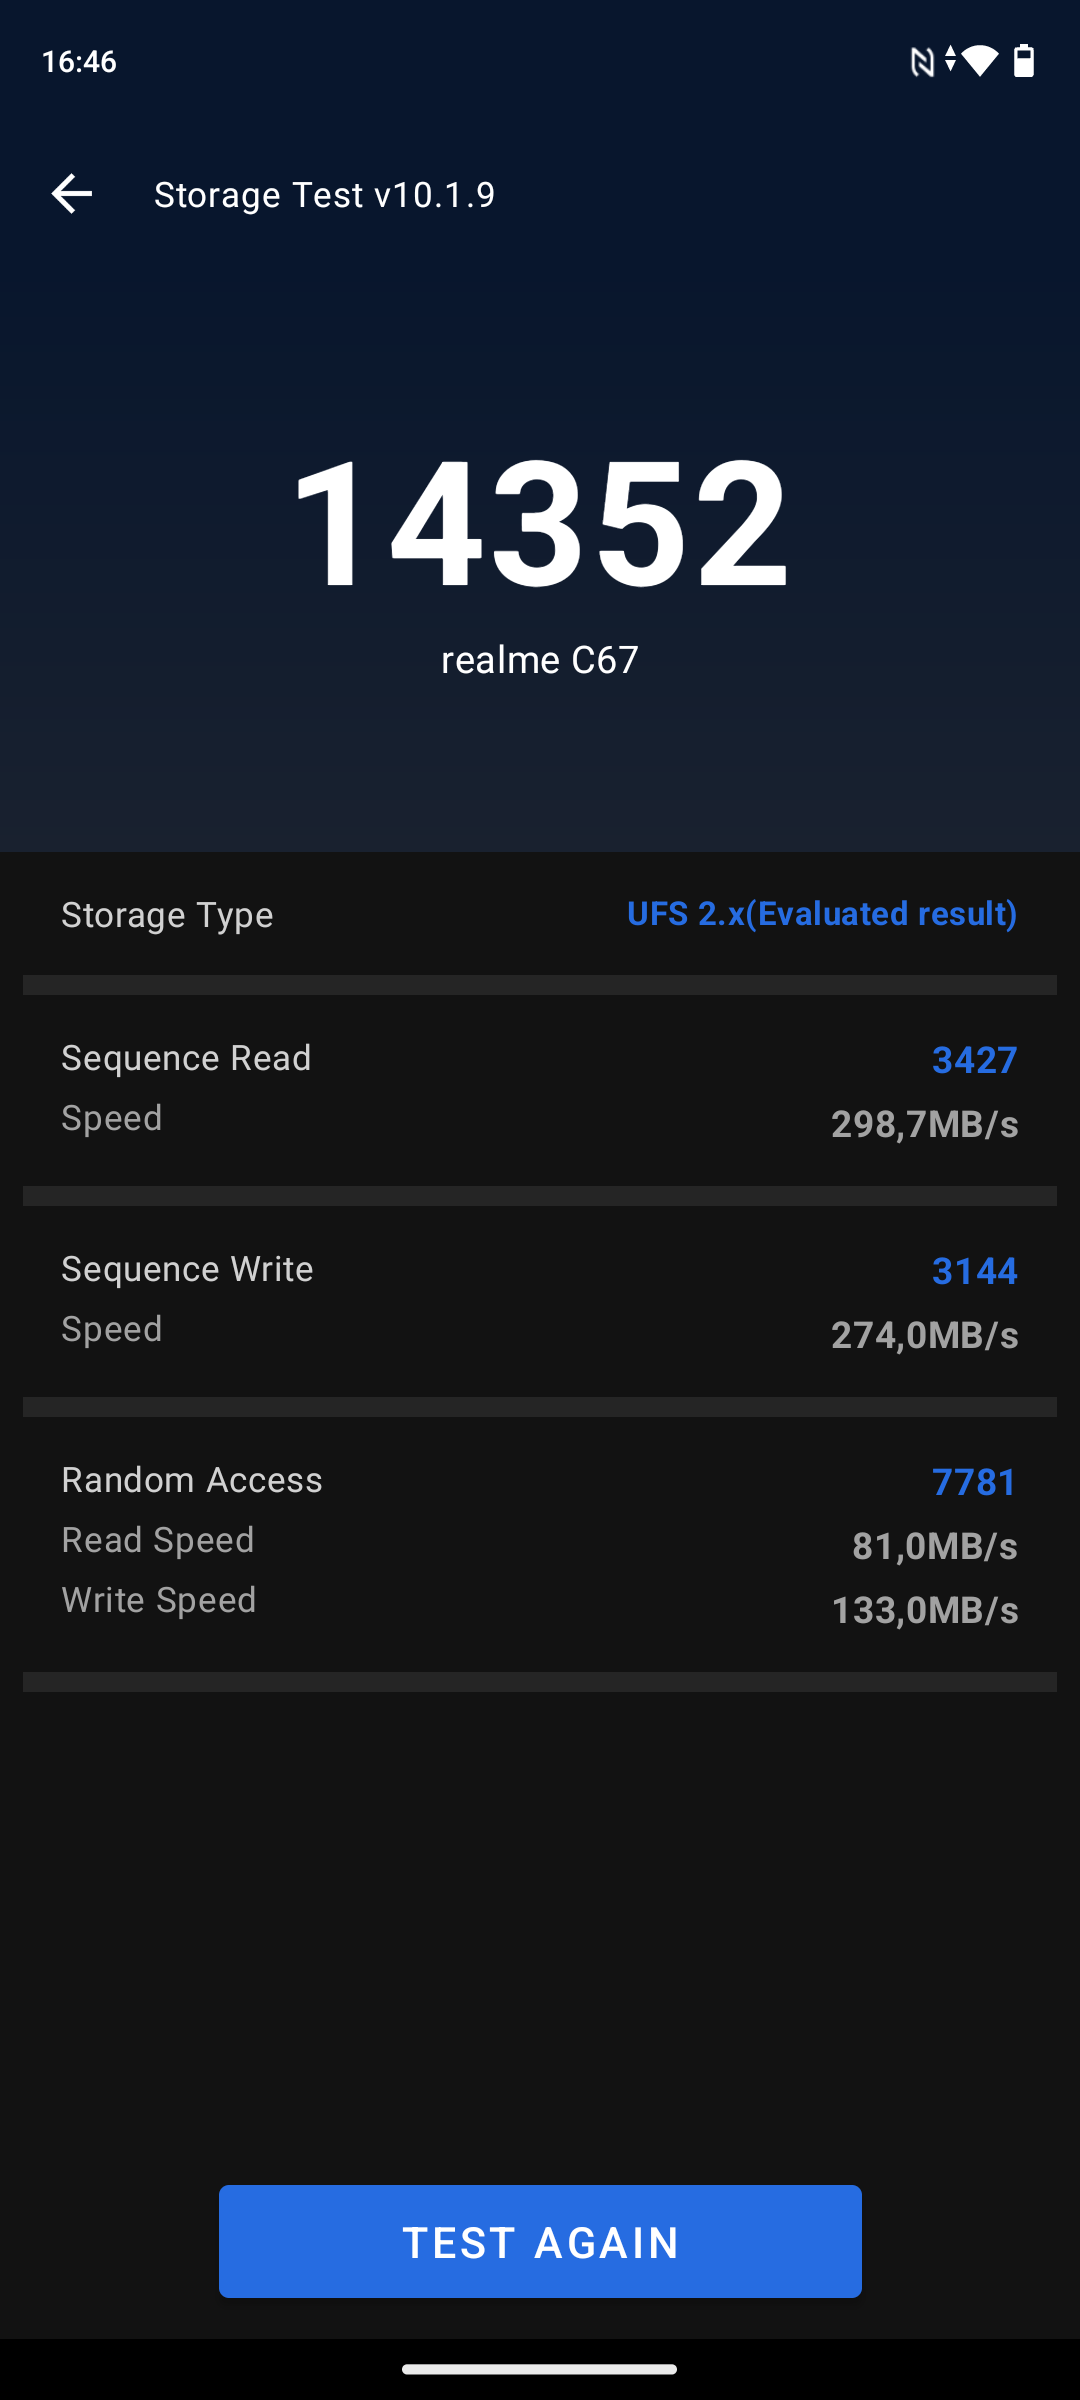Tap the Sequence Write score 3144
The width and height of the screenshot is (1080, 2400).
pyautogui.click(x=974, y=1271)
